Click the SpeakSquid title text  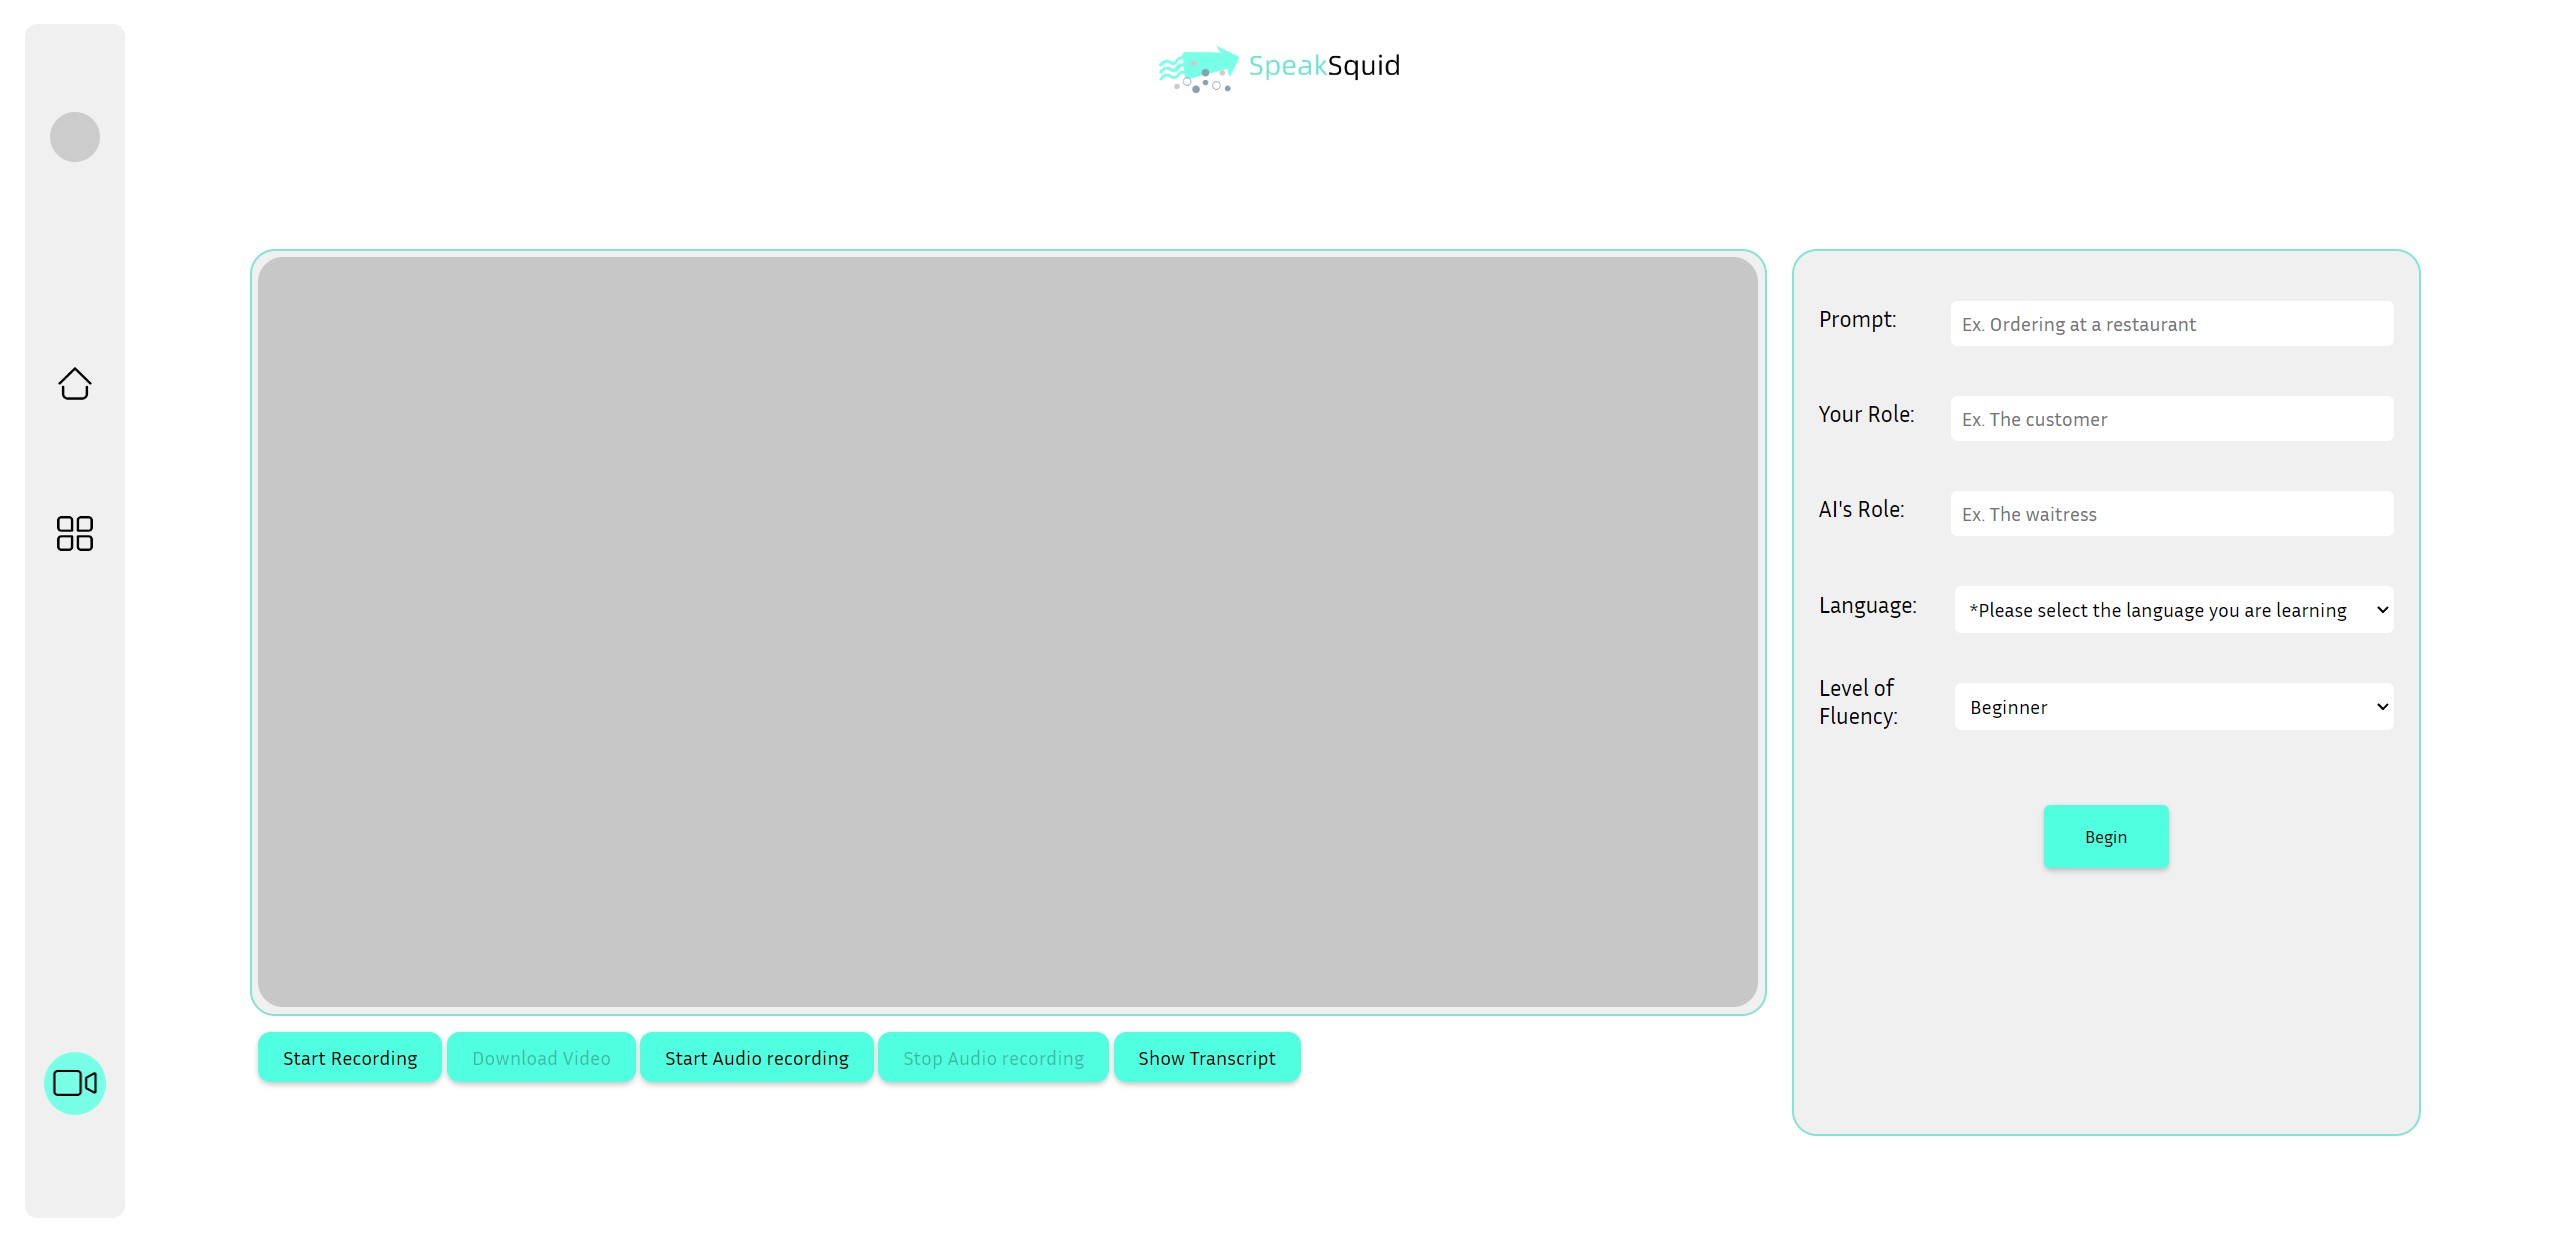click(x=1324, y=66)
